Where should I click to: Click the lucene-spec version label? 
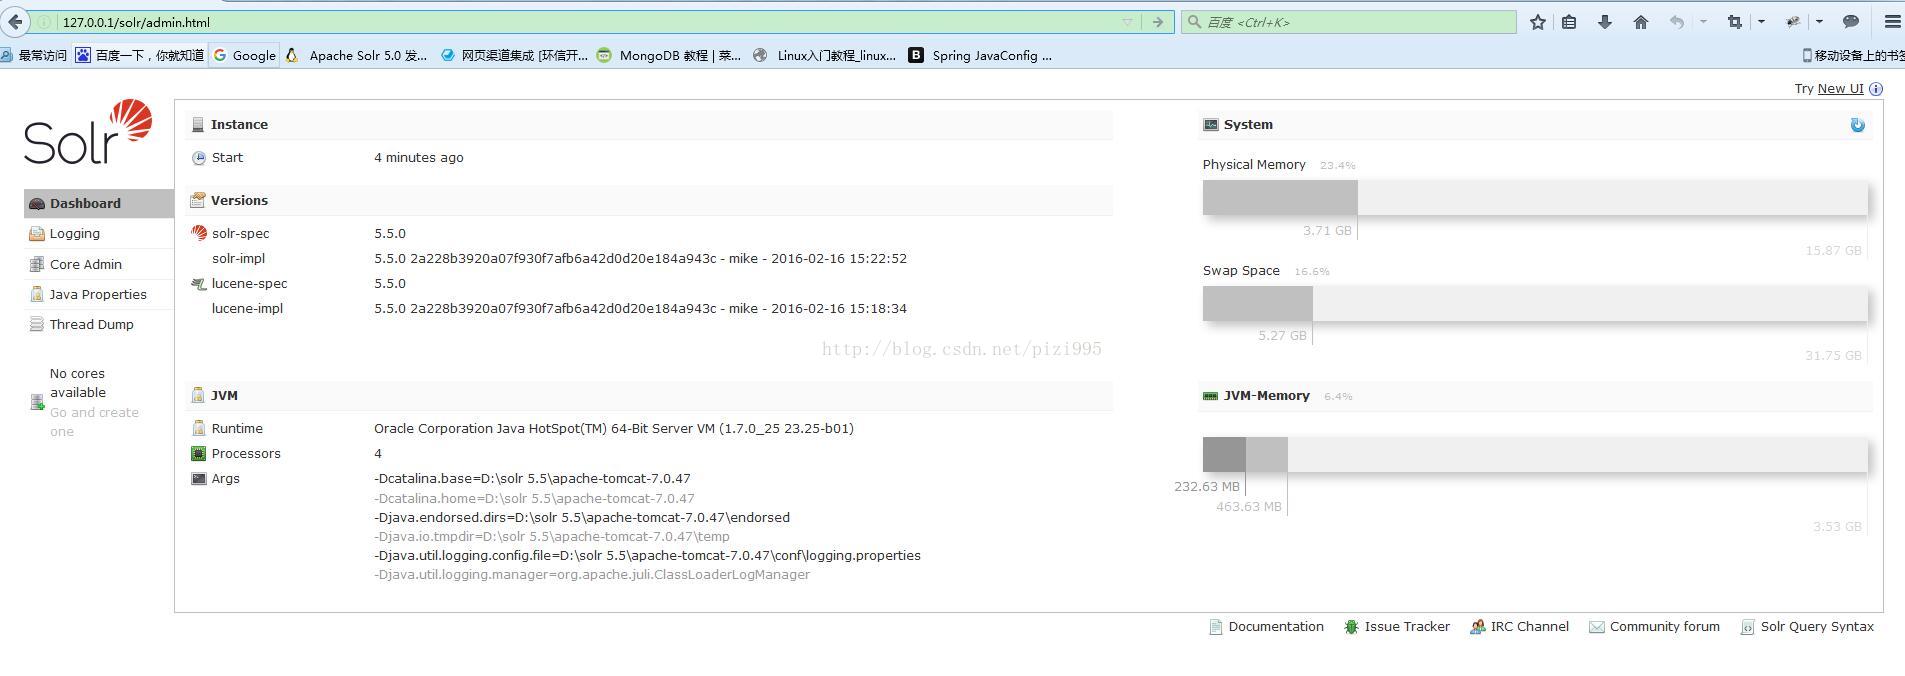(249, 283)
